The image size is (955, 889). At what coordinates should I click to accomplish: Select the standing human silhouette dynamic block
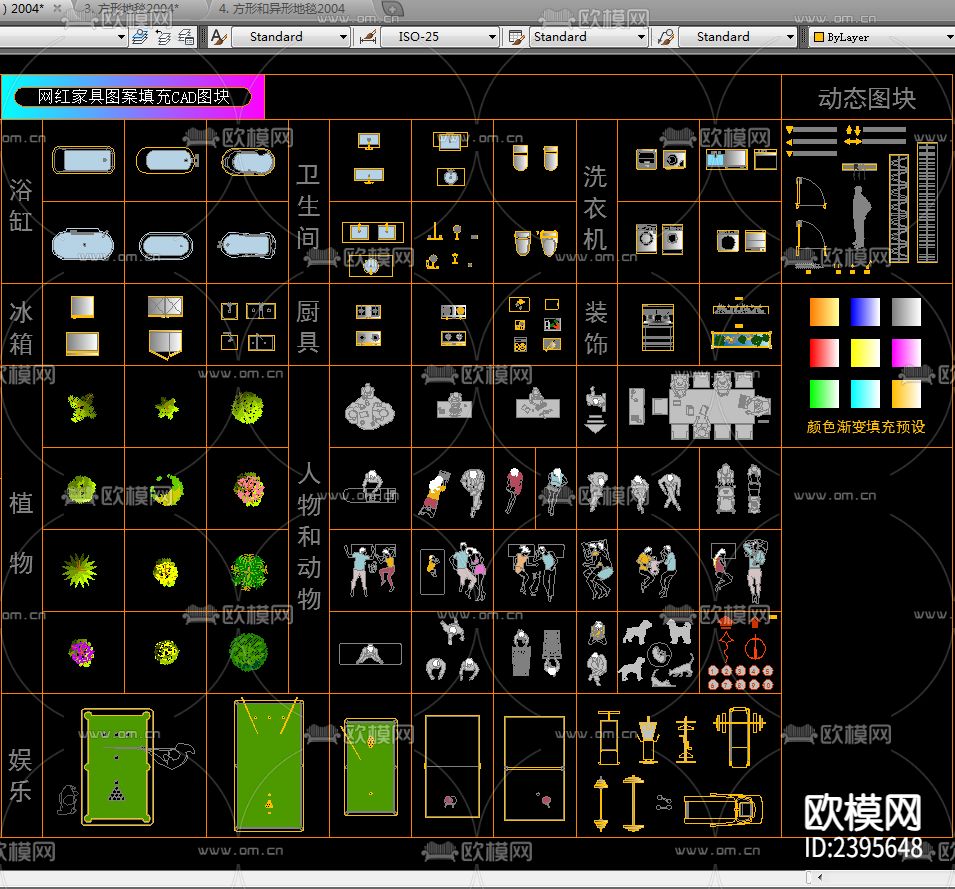[861, 217]
